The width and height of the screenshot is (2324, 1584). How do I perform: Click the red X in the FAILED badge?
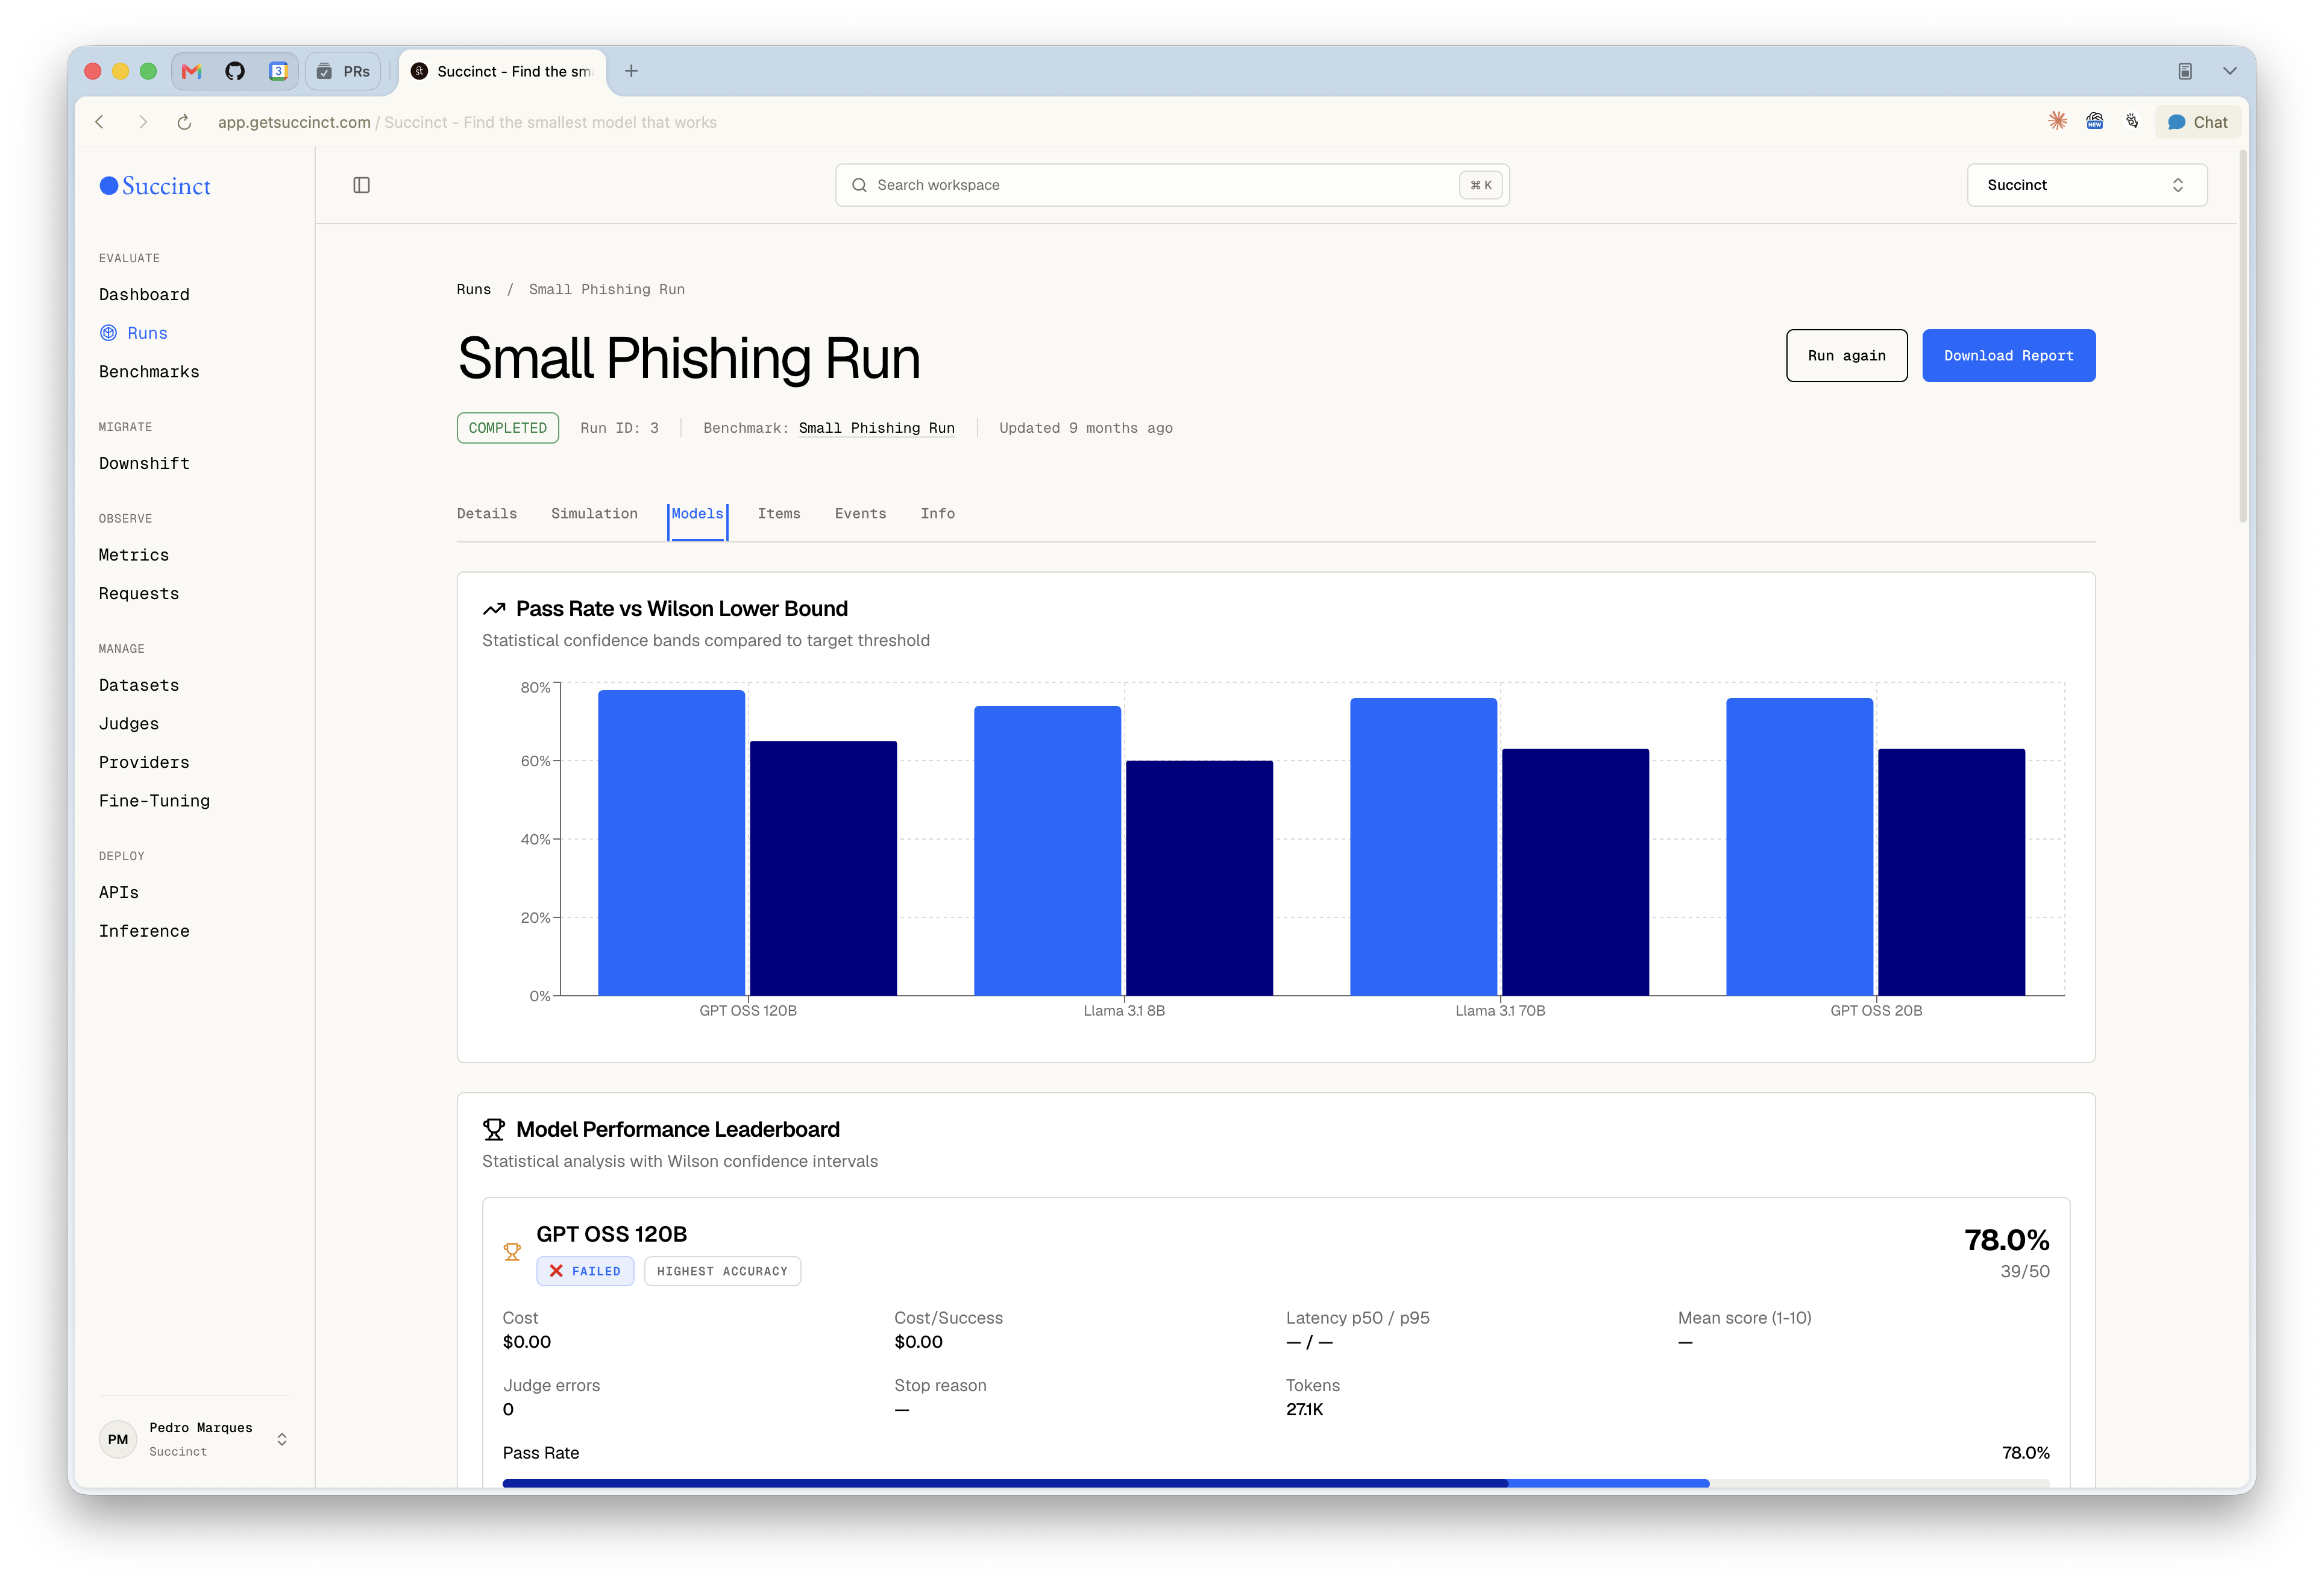(x=556, y=1271)
